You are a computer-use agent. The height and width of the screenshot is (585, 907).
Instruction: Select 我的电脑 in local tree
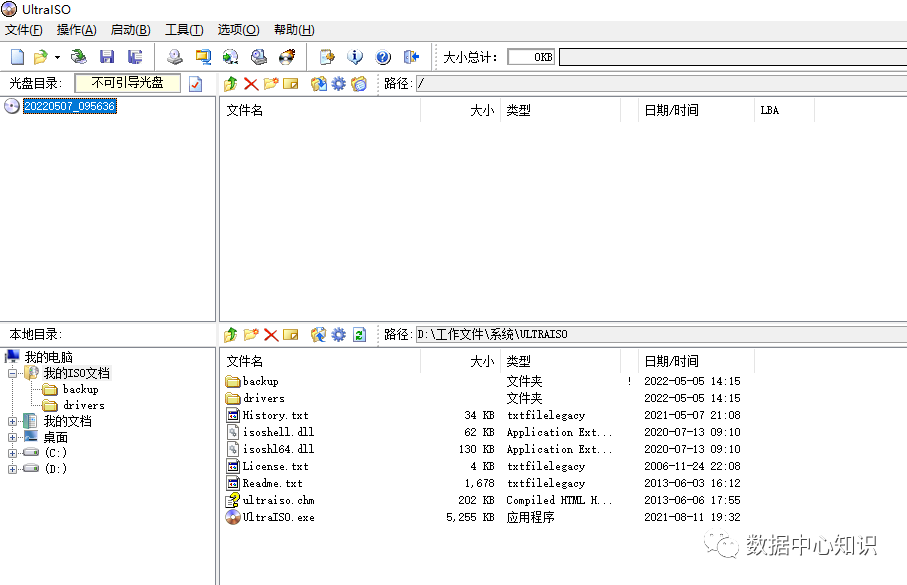(49, 357)
